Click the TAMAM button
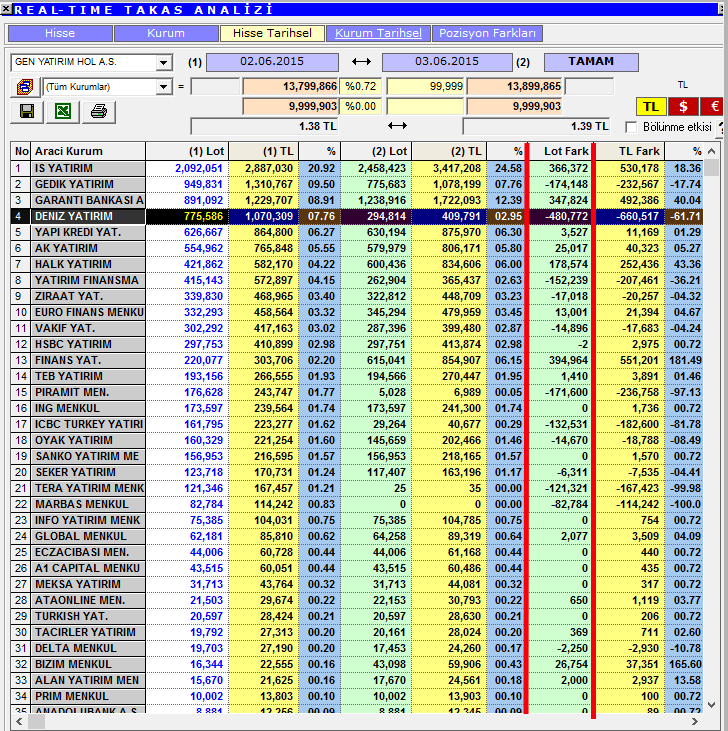This screenshot has width=728, height=731. [591, 62]
